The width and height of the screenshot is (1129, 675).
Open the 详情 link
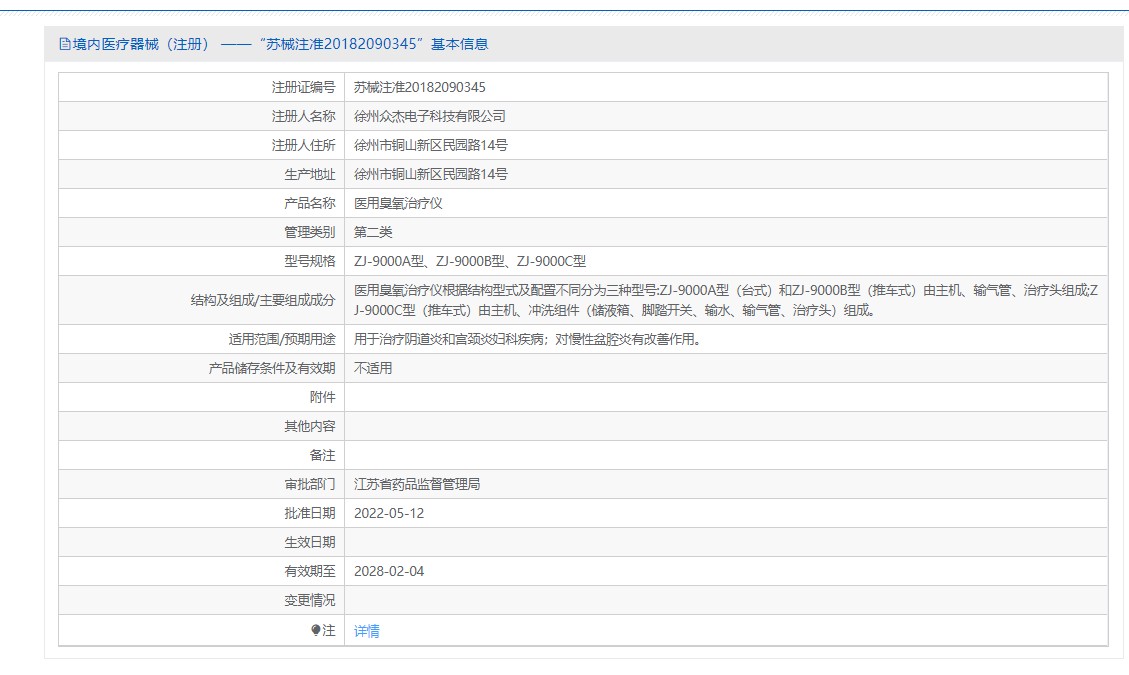pyautogui.click(x=367, y=631)
